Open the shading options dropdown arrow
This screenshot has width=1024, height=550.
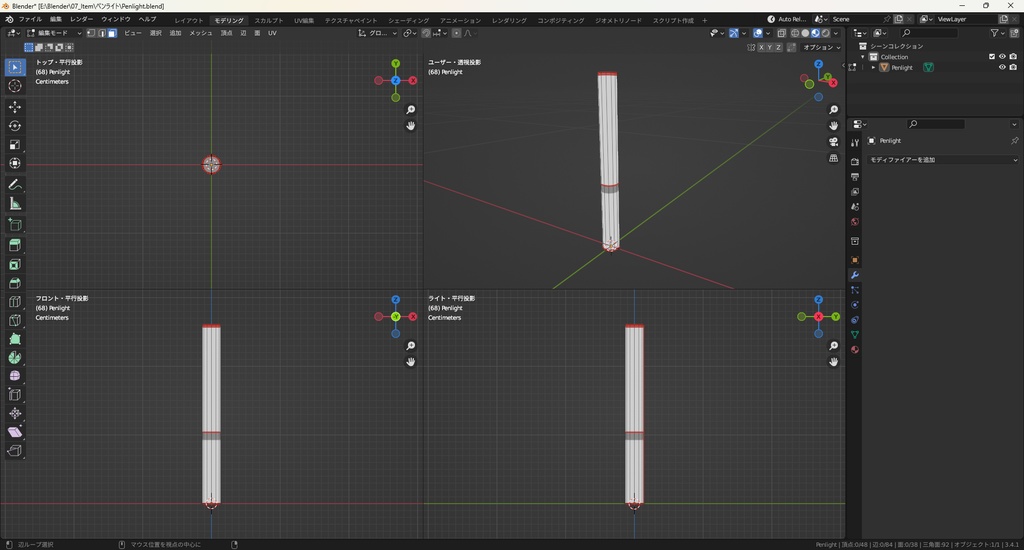(836, 33)
